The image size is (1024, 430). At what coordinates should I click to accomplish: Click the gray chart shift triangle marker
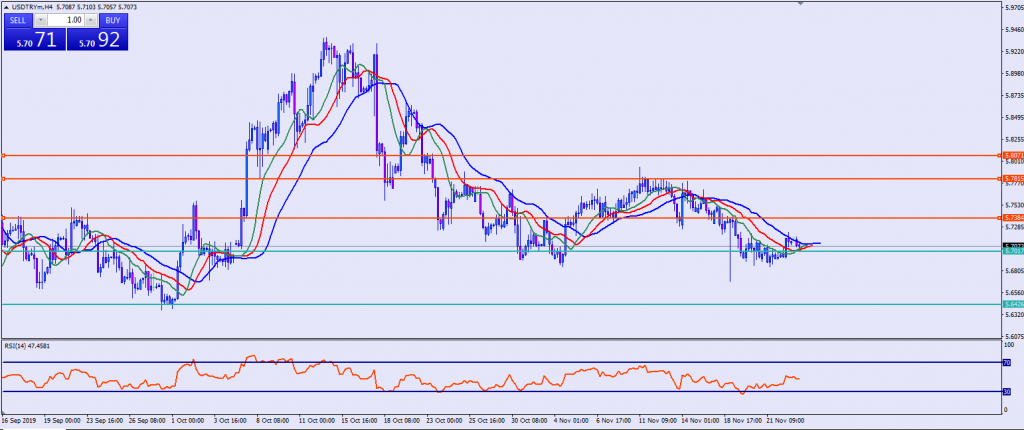pos(801,4)
